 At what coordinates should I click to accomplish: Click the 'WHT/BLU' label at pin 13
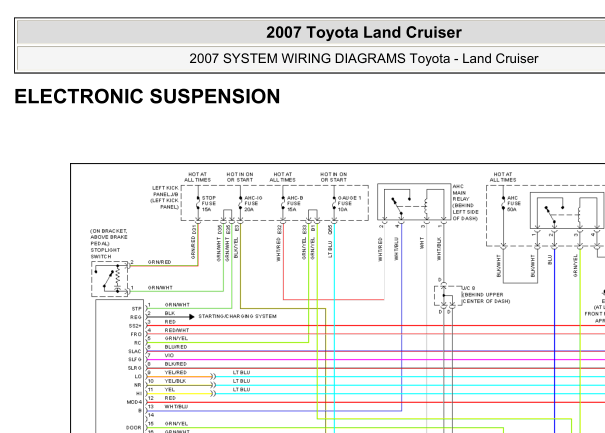click(x=176, y=406)
